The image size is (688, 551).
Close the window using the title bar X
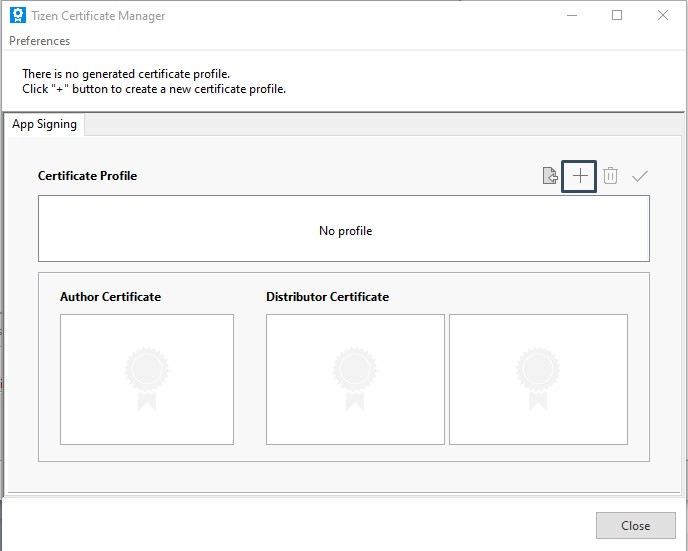(x=663, y=16)
